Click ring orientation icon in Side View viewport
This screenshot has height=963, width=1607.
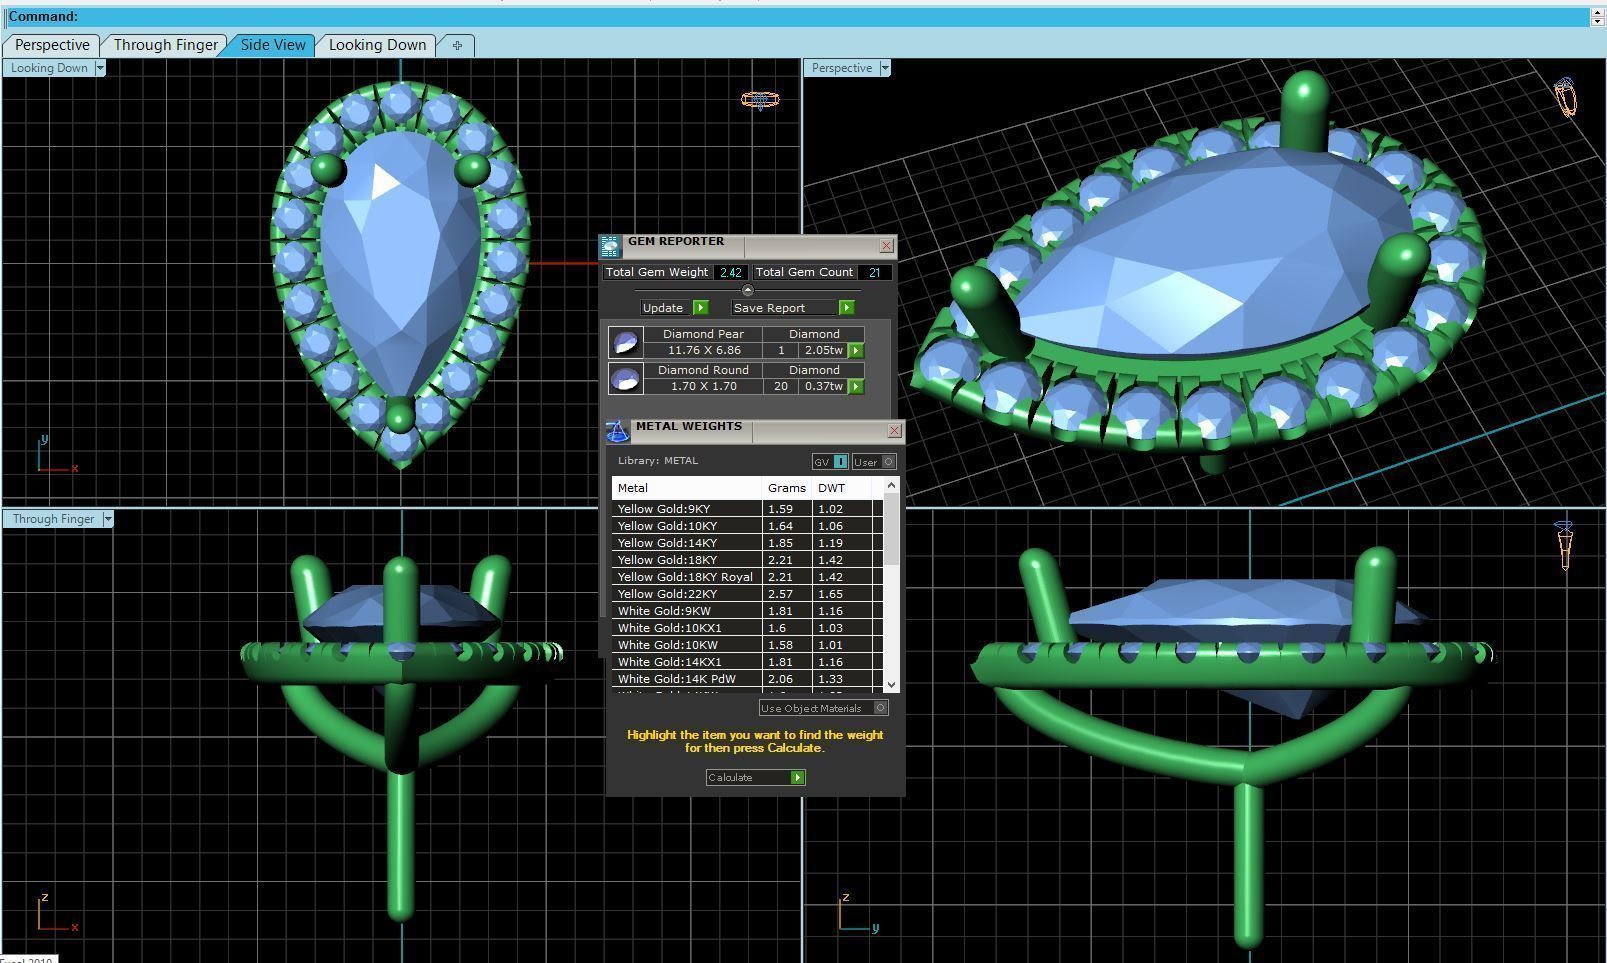coord(1565,544)
